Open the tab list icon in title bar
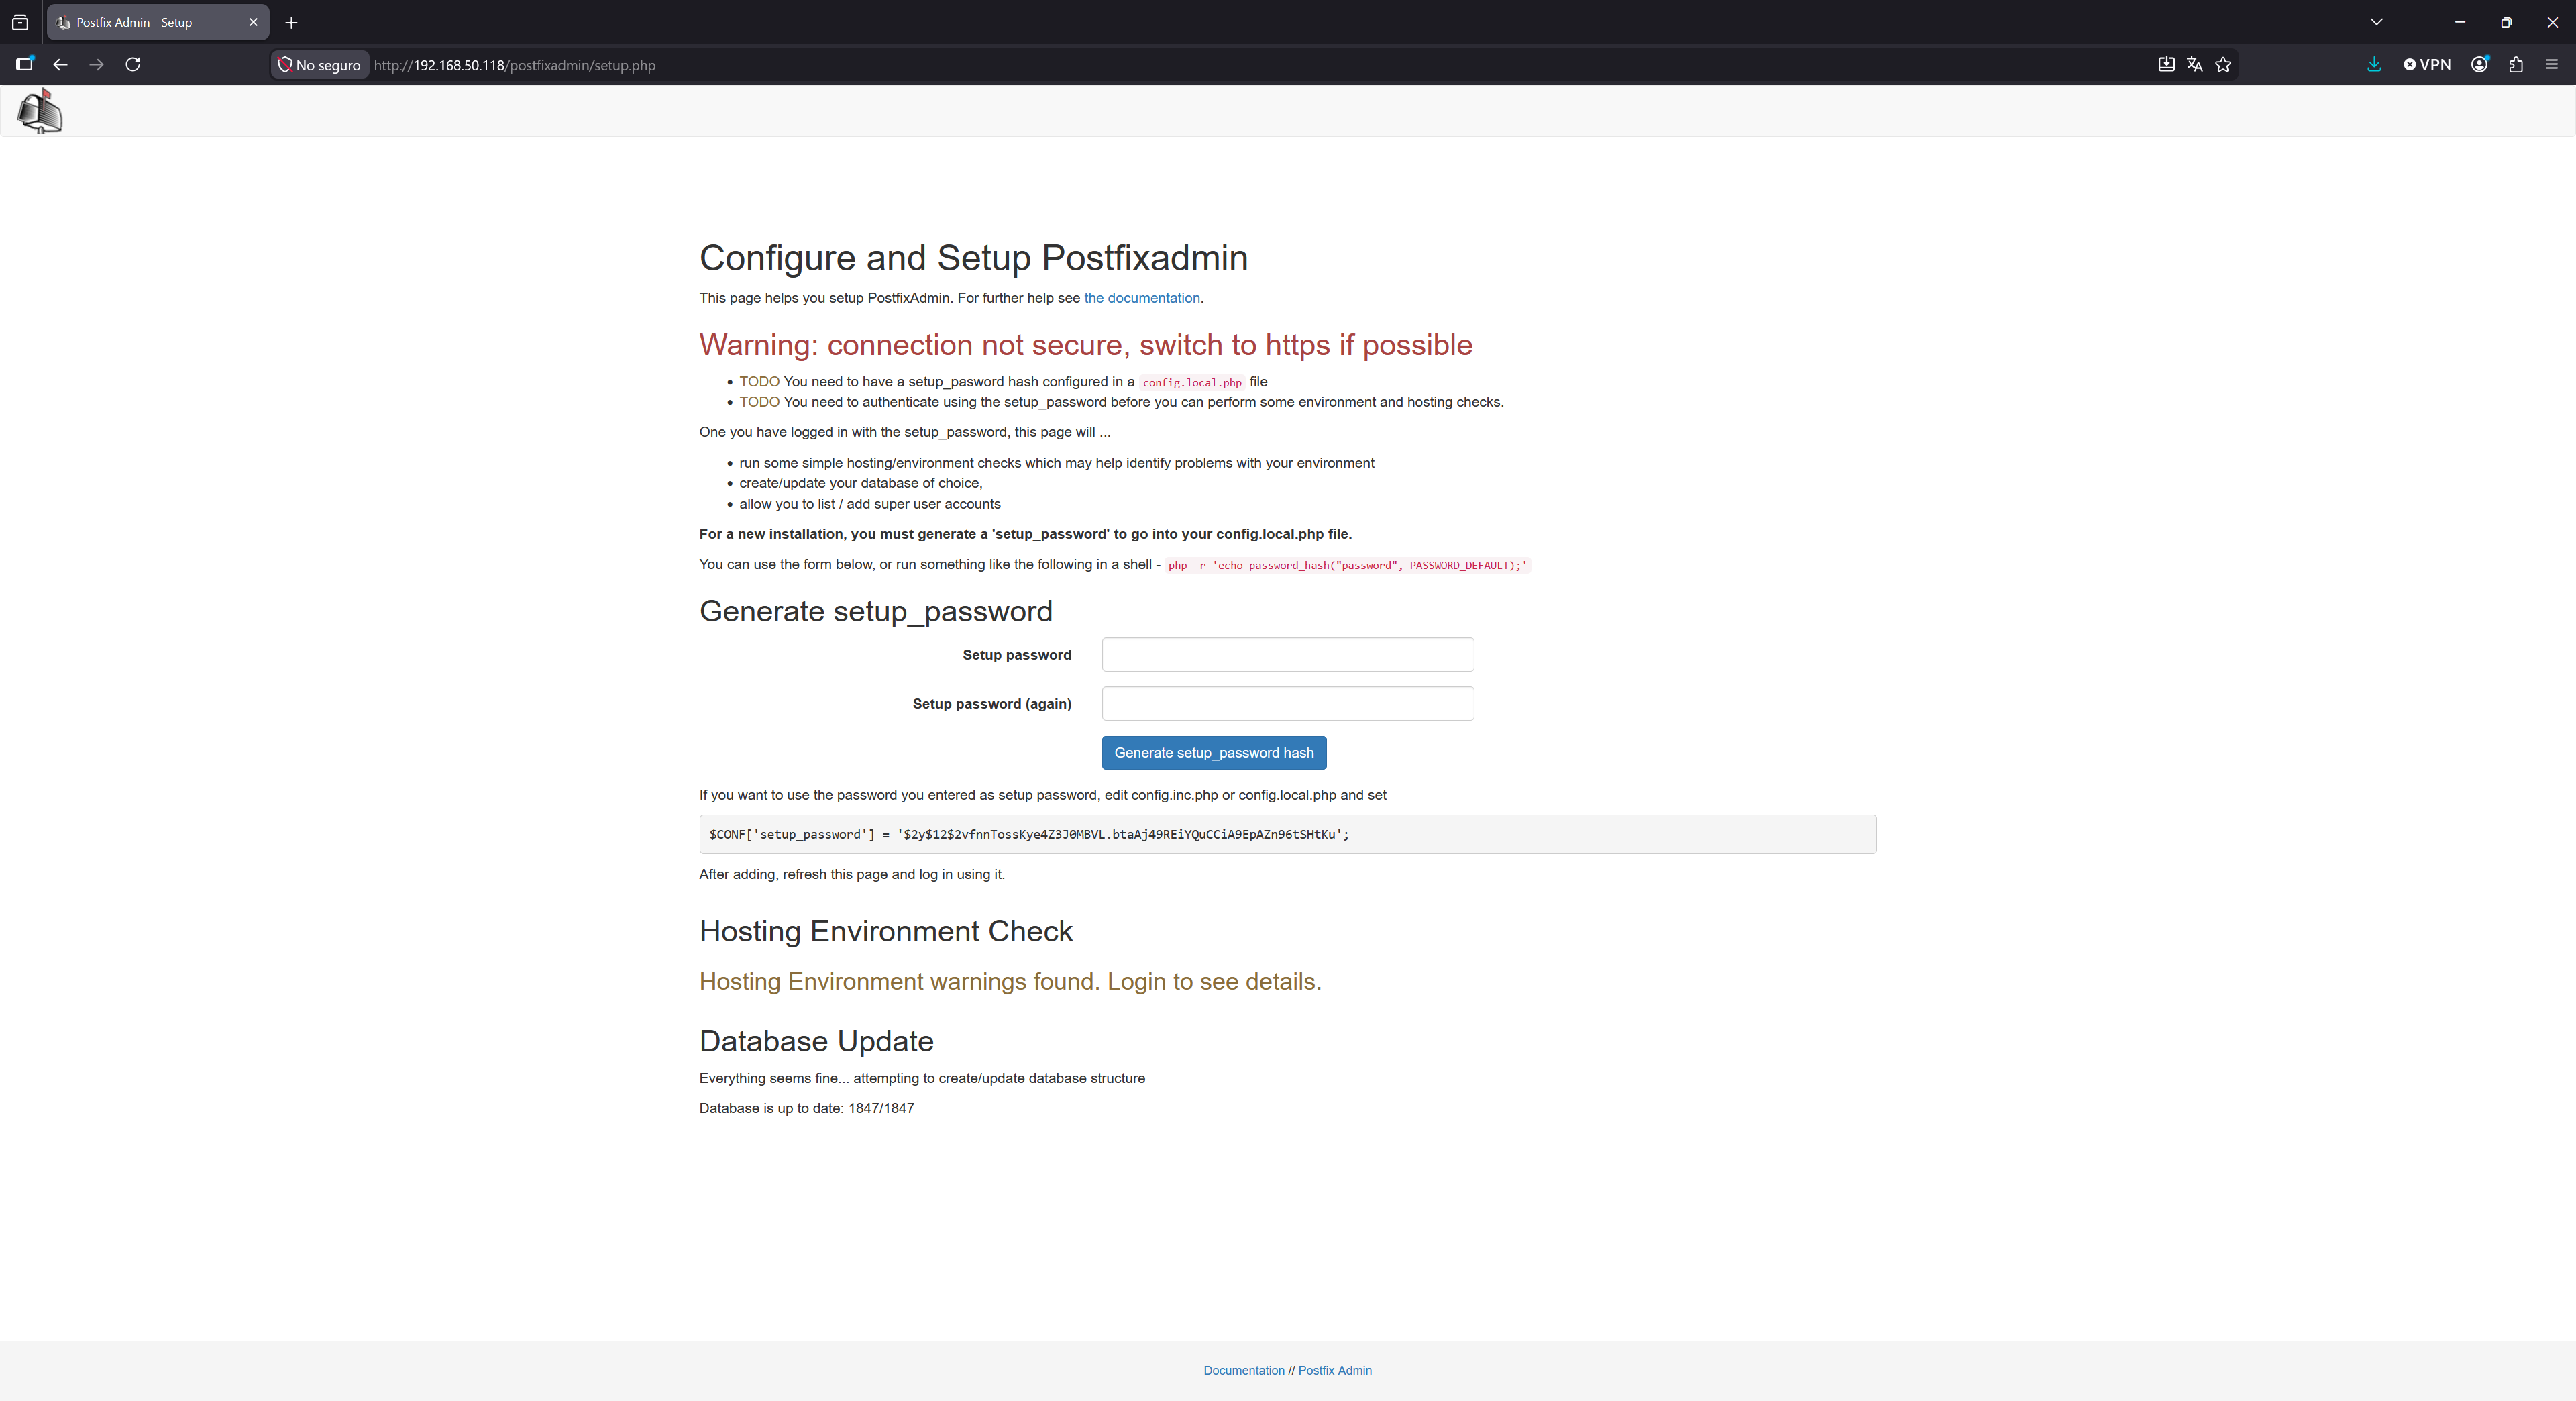 click(x=20, y=22)
